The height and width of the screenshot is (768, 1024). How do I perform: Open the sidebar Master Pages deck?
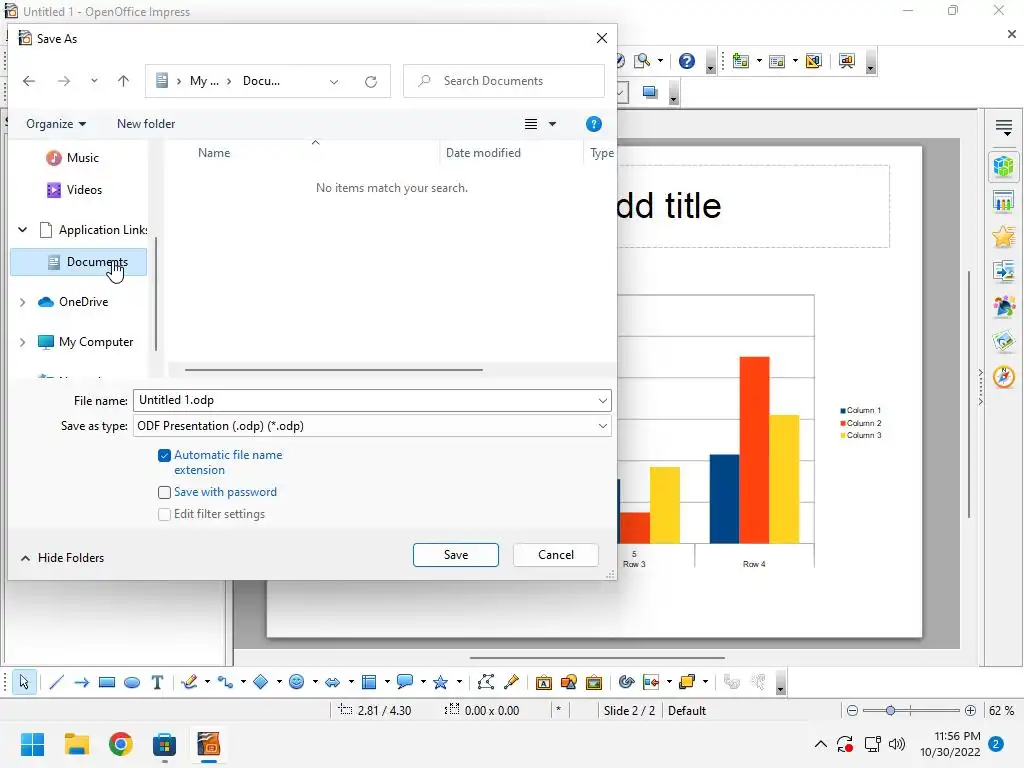point(1004,201)
